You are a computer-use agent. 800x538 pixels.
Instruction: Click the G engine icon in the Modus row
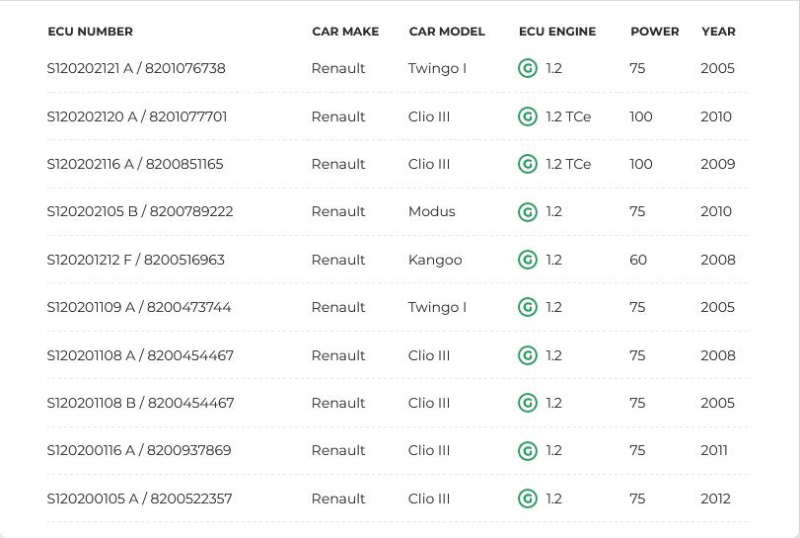(527, 212)
